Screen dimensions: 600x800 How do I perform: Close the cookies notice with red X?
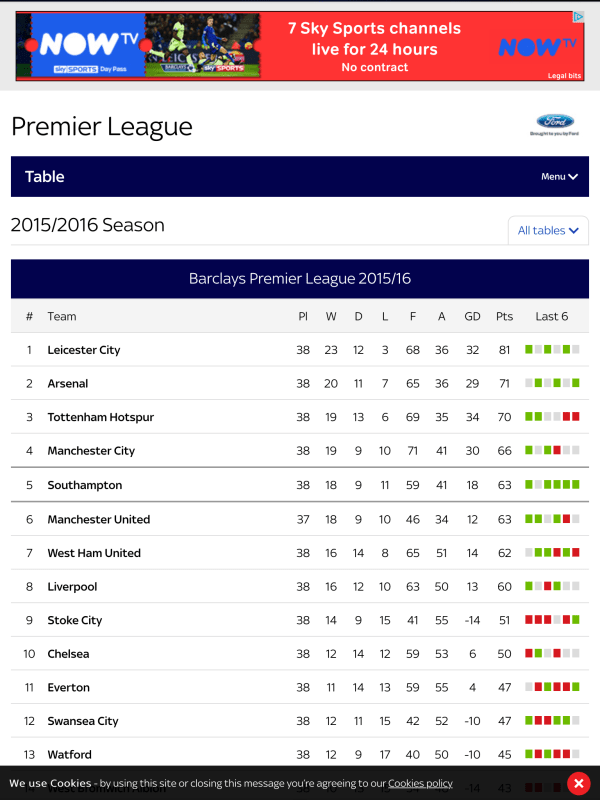pyautogui.click(x=577, y=783)
